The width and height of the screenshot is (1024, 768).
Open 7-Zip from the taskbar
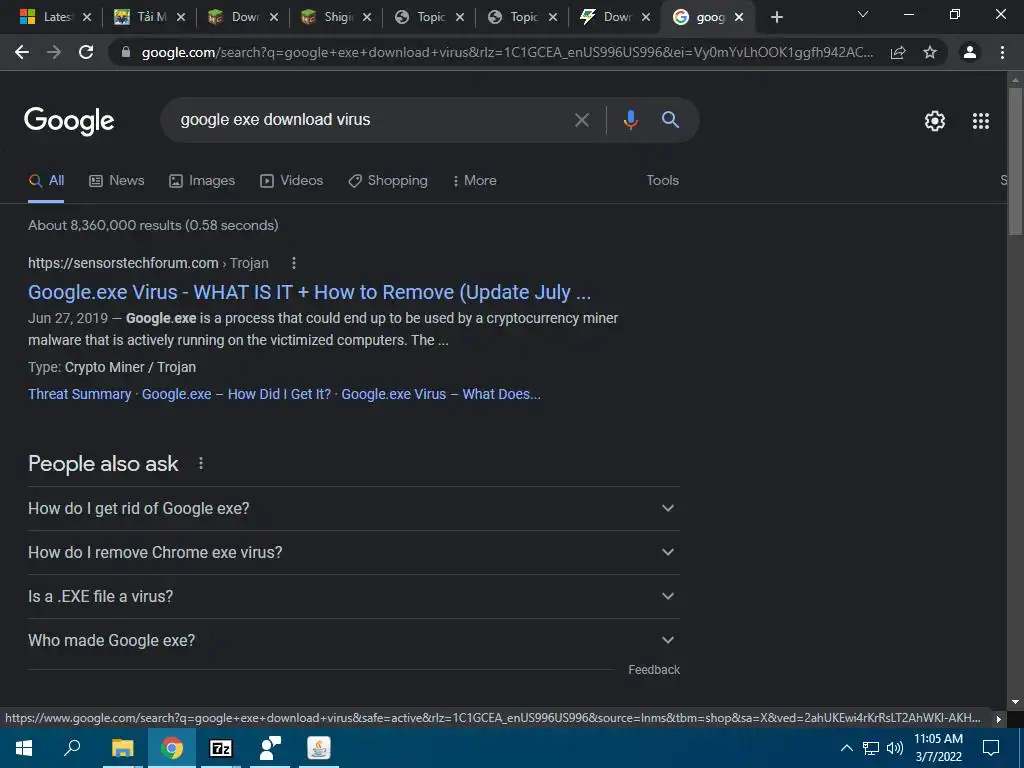(221, 748)
